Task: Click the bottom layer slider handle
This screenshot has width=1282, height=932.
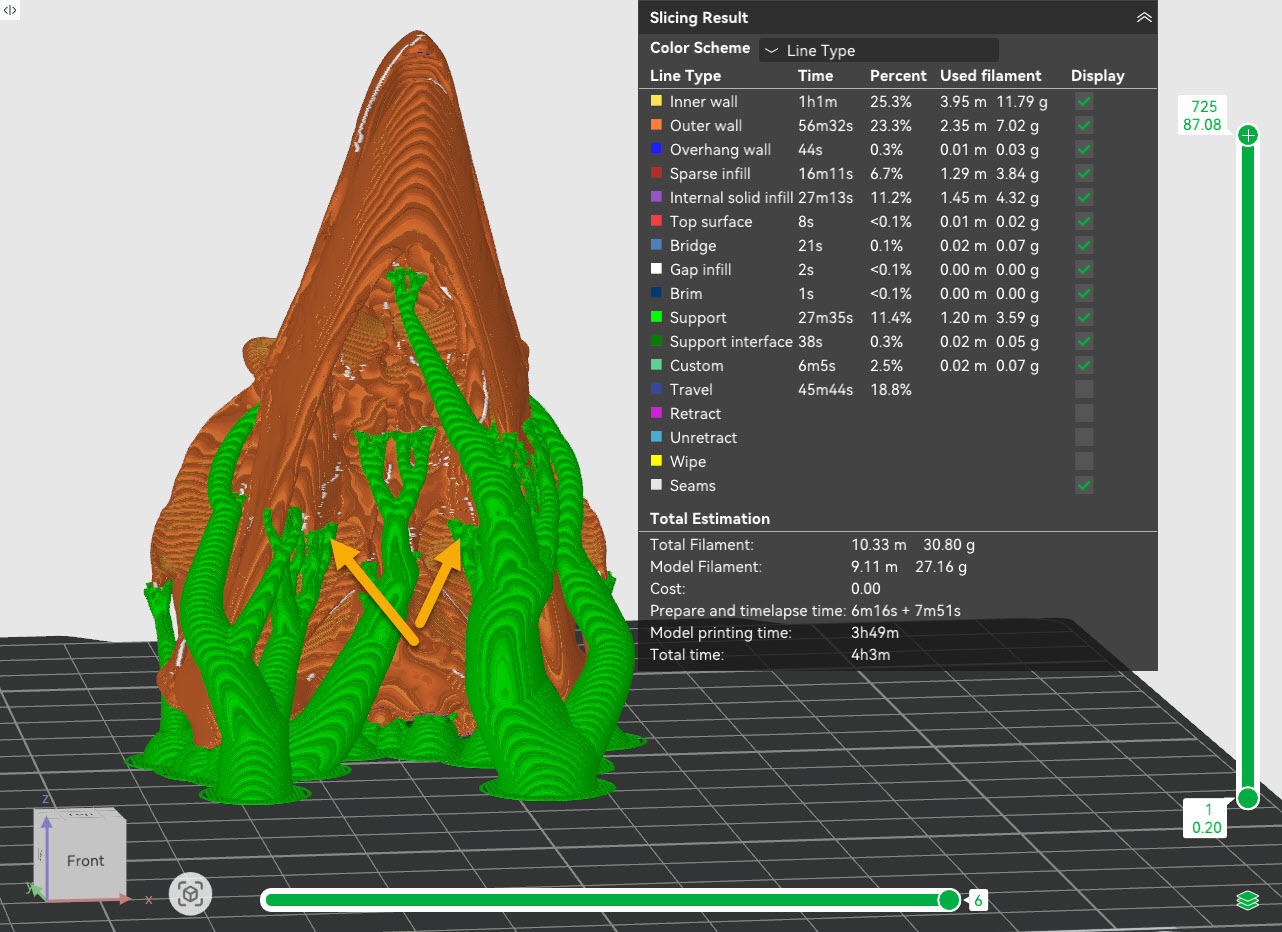Action: pyautogui.click(x=1247, y=797)
